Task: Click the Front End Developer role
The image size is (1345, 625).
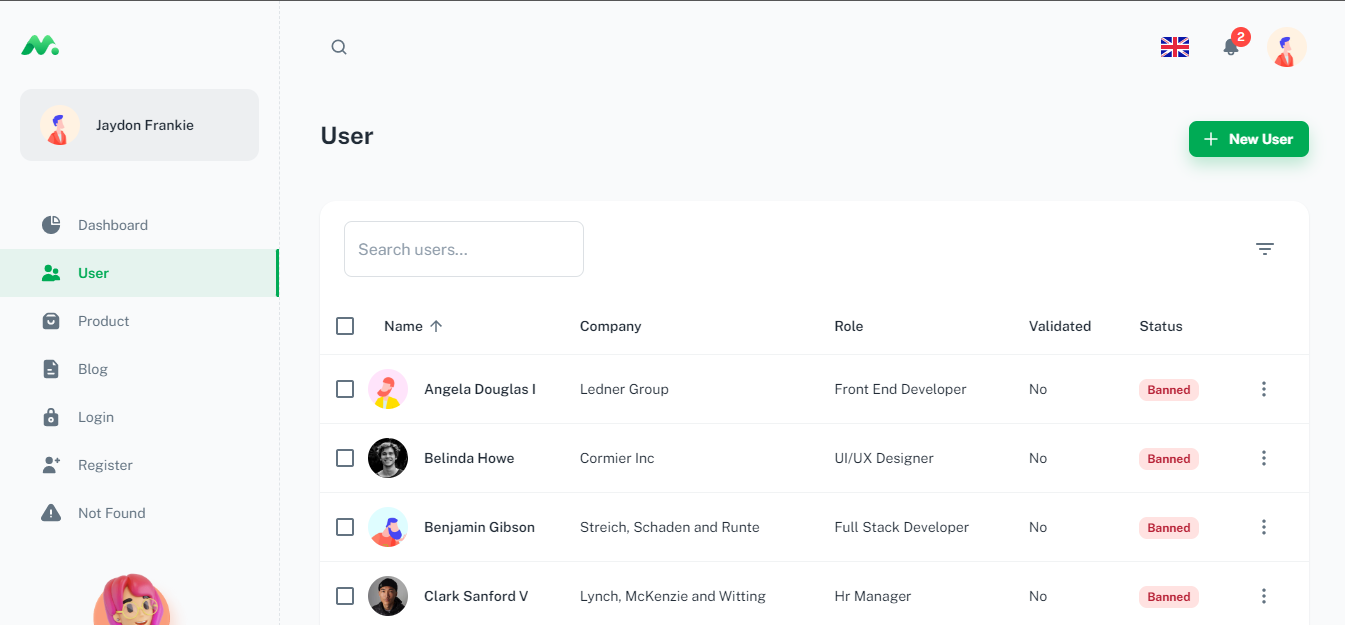Action: point(900,389)
